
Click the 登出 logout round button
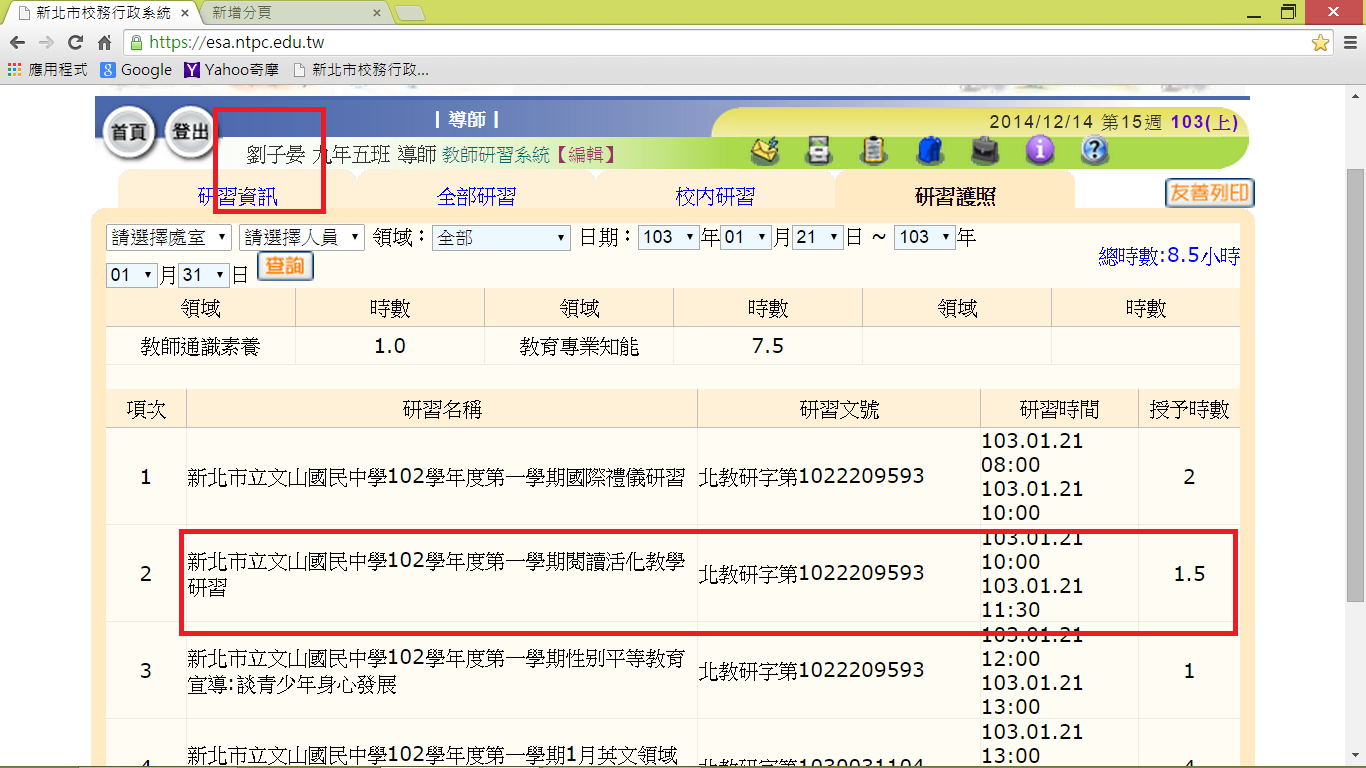[190, 133]
